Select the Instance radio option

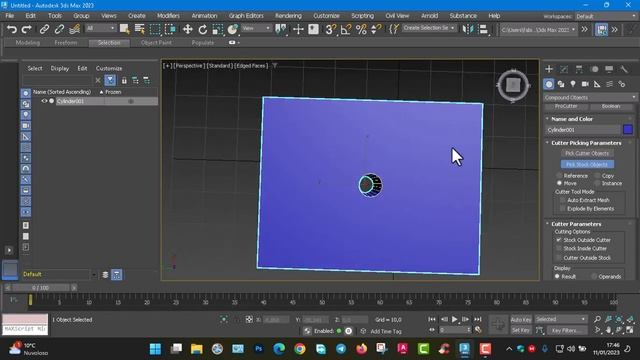(x=597, y=183)
